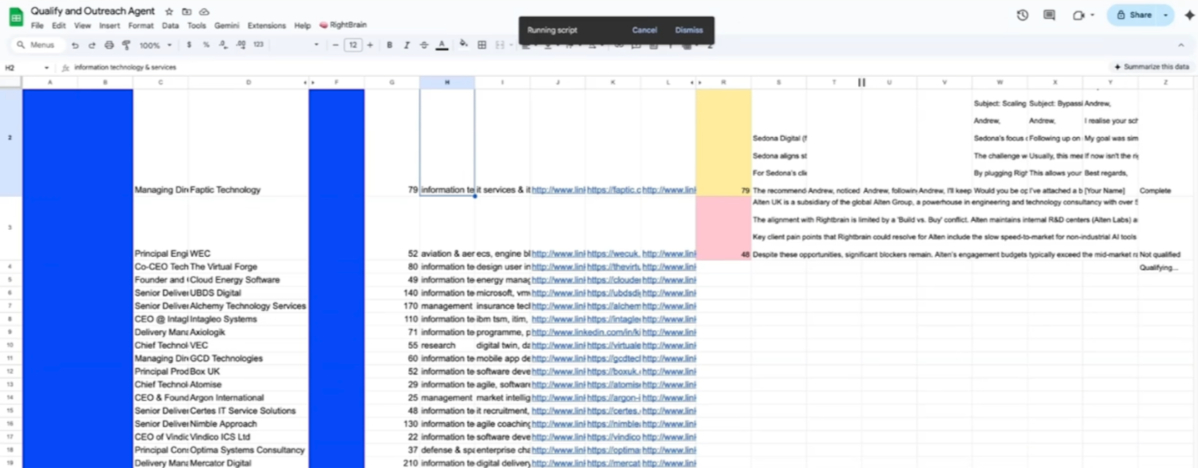Image resolution: width=1198 pixels, height=468 pixels.
Task: Toggle bold formatting
Action: click(390, 45)
